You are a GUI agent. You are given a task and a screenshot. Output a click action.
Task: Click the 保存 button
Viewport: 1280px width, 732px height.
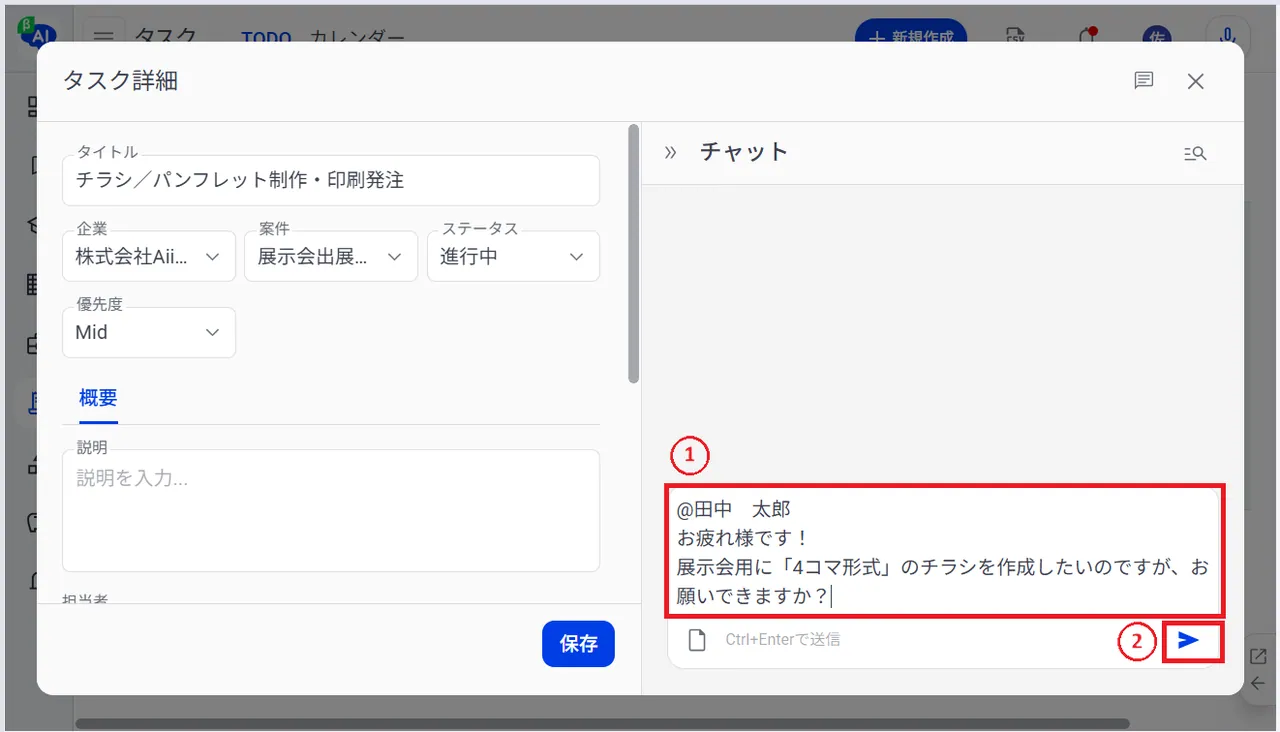(x=578, y=644)
